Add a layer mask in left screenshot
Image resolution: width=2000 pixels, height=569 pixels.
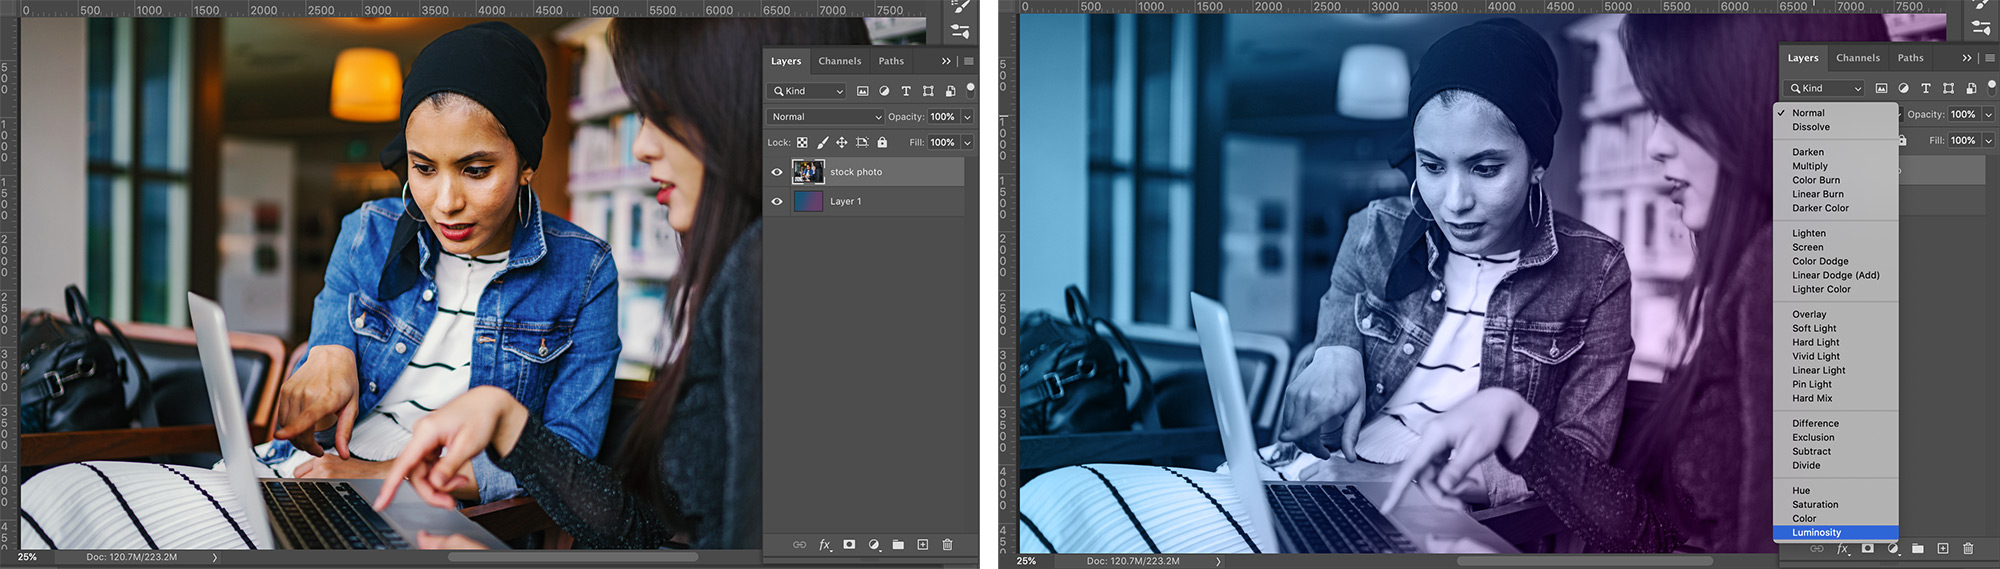click(849, 545)
